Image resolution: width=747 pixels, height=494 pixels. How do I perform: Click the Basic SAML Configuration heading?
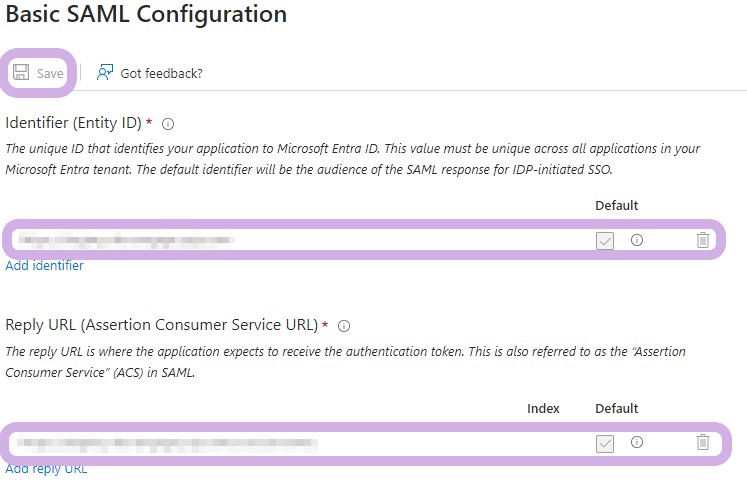pyautogui.click(x=147, y=15)
